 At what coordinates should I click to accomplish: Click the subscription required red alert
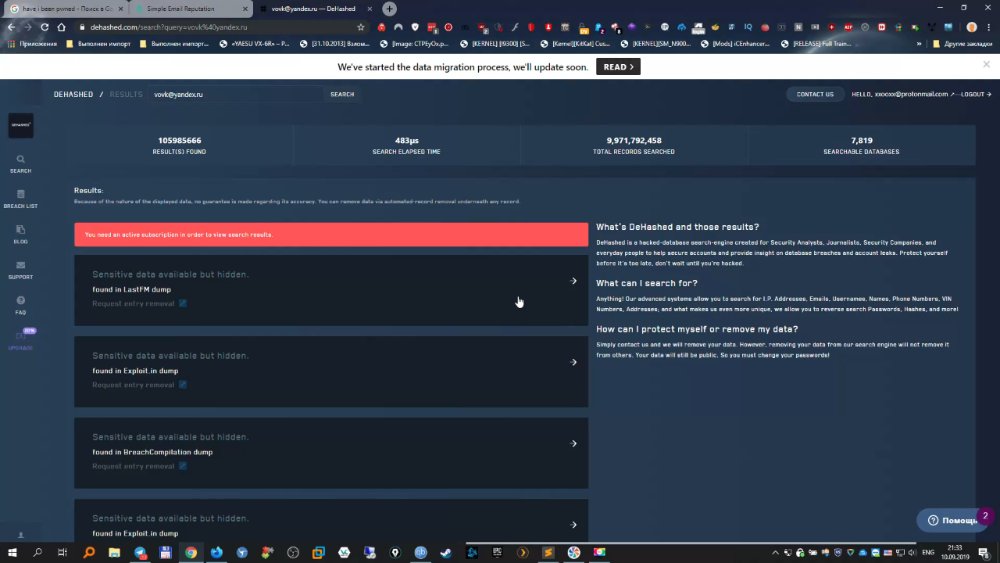point(331,235)
